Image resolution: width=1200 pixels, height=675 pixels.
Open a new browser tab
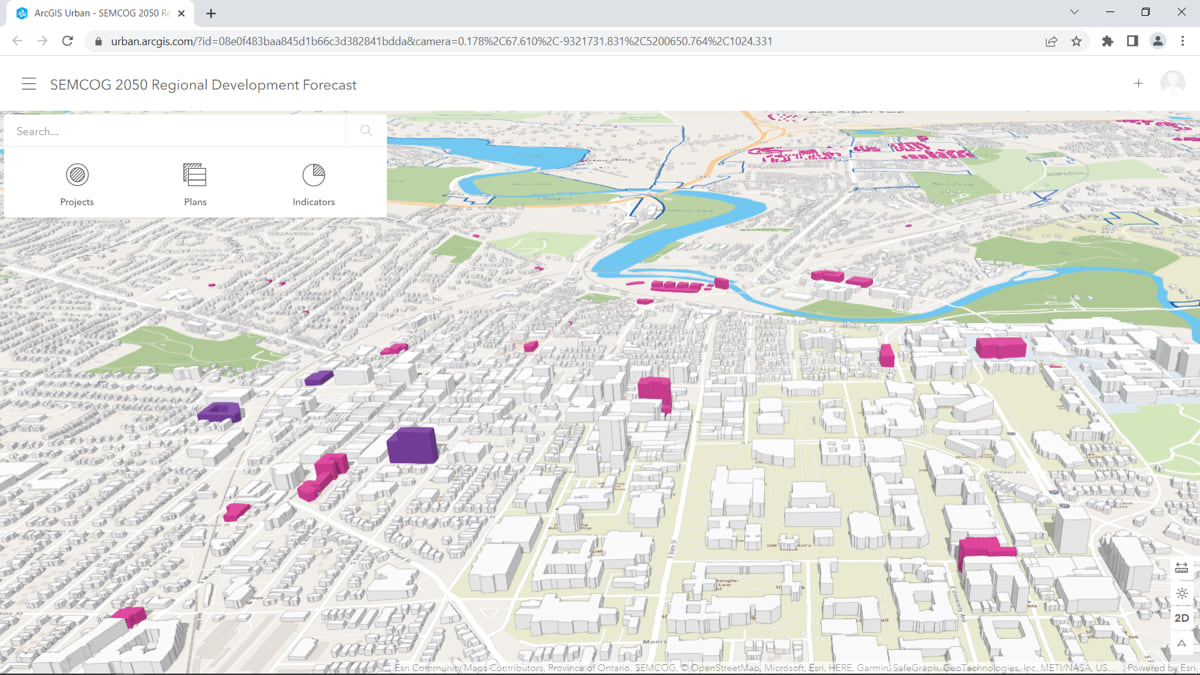pos(211,13)
